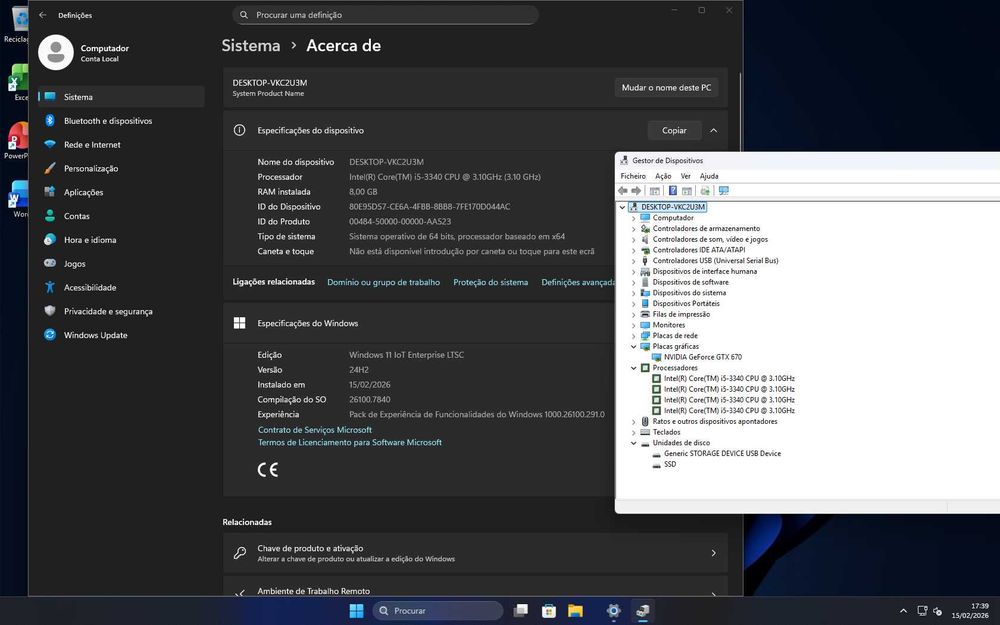The image size is (1000, 625).
Task: Expand the Teclados node
Action: (x=633, y=432)
